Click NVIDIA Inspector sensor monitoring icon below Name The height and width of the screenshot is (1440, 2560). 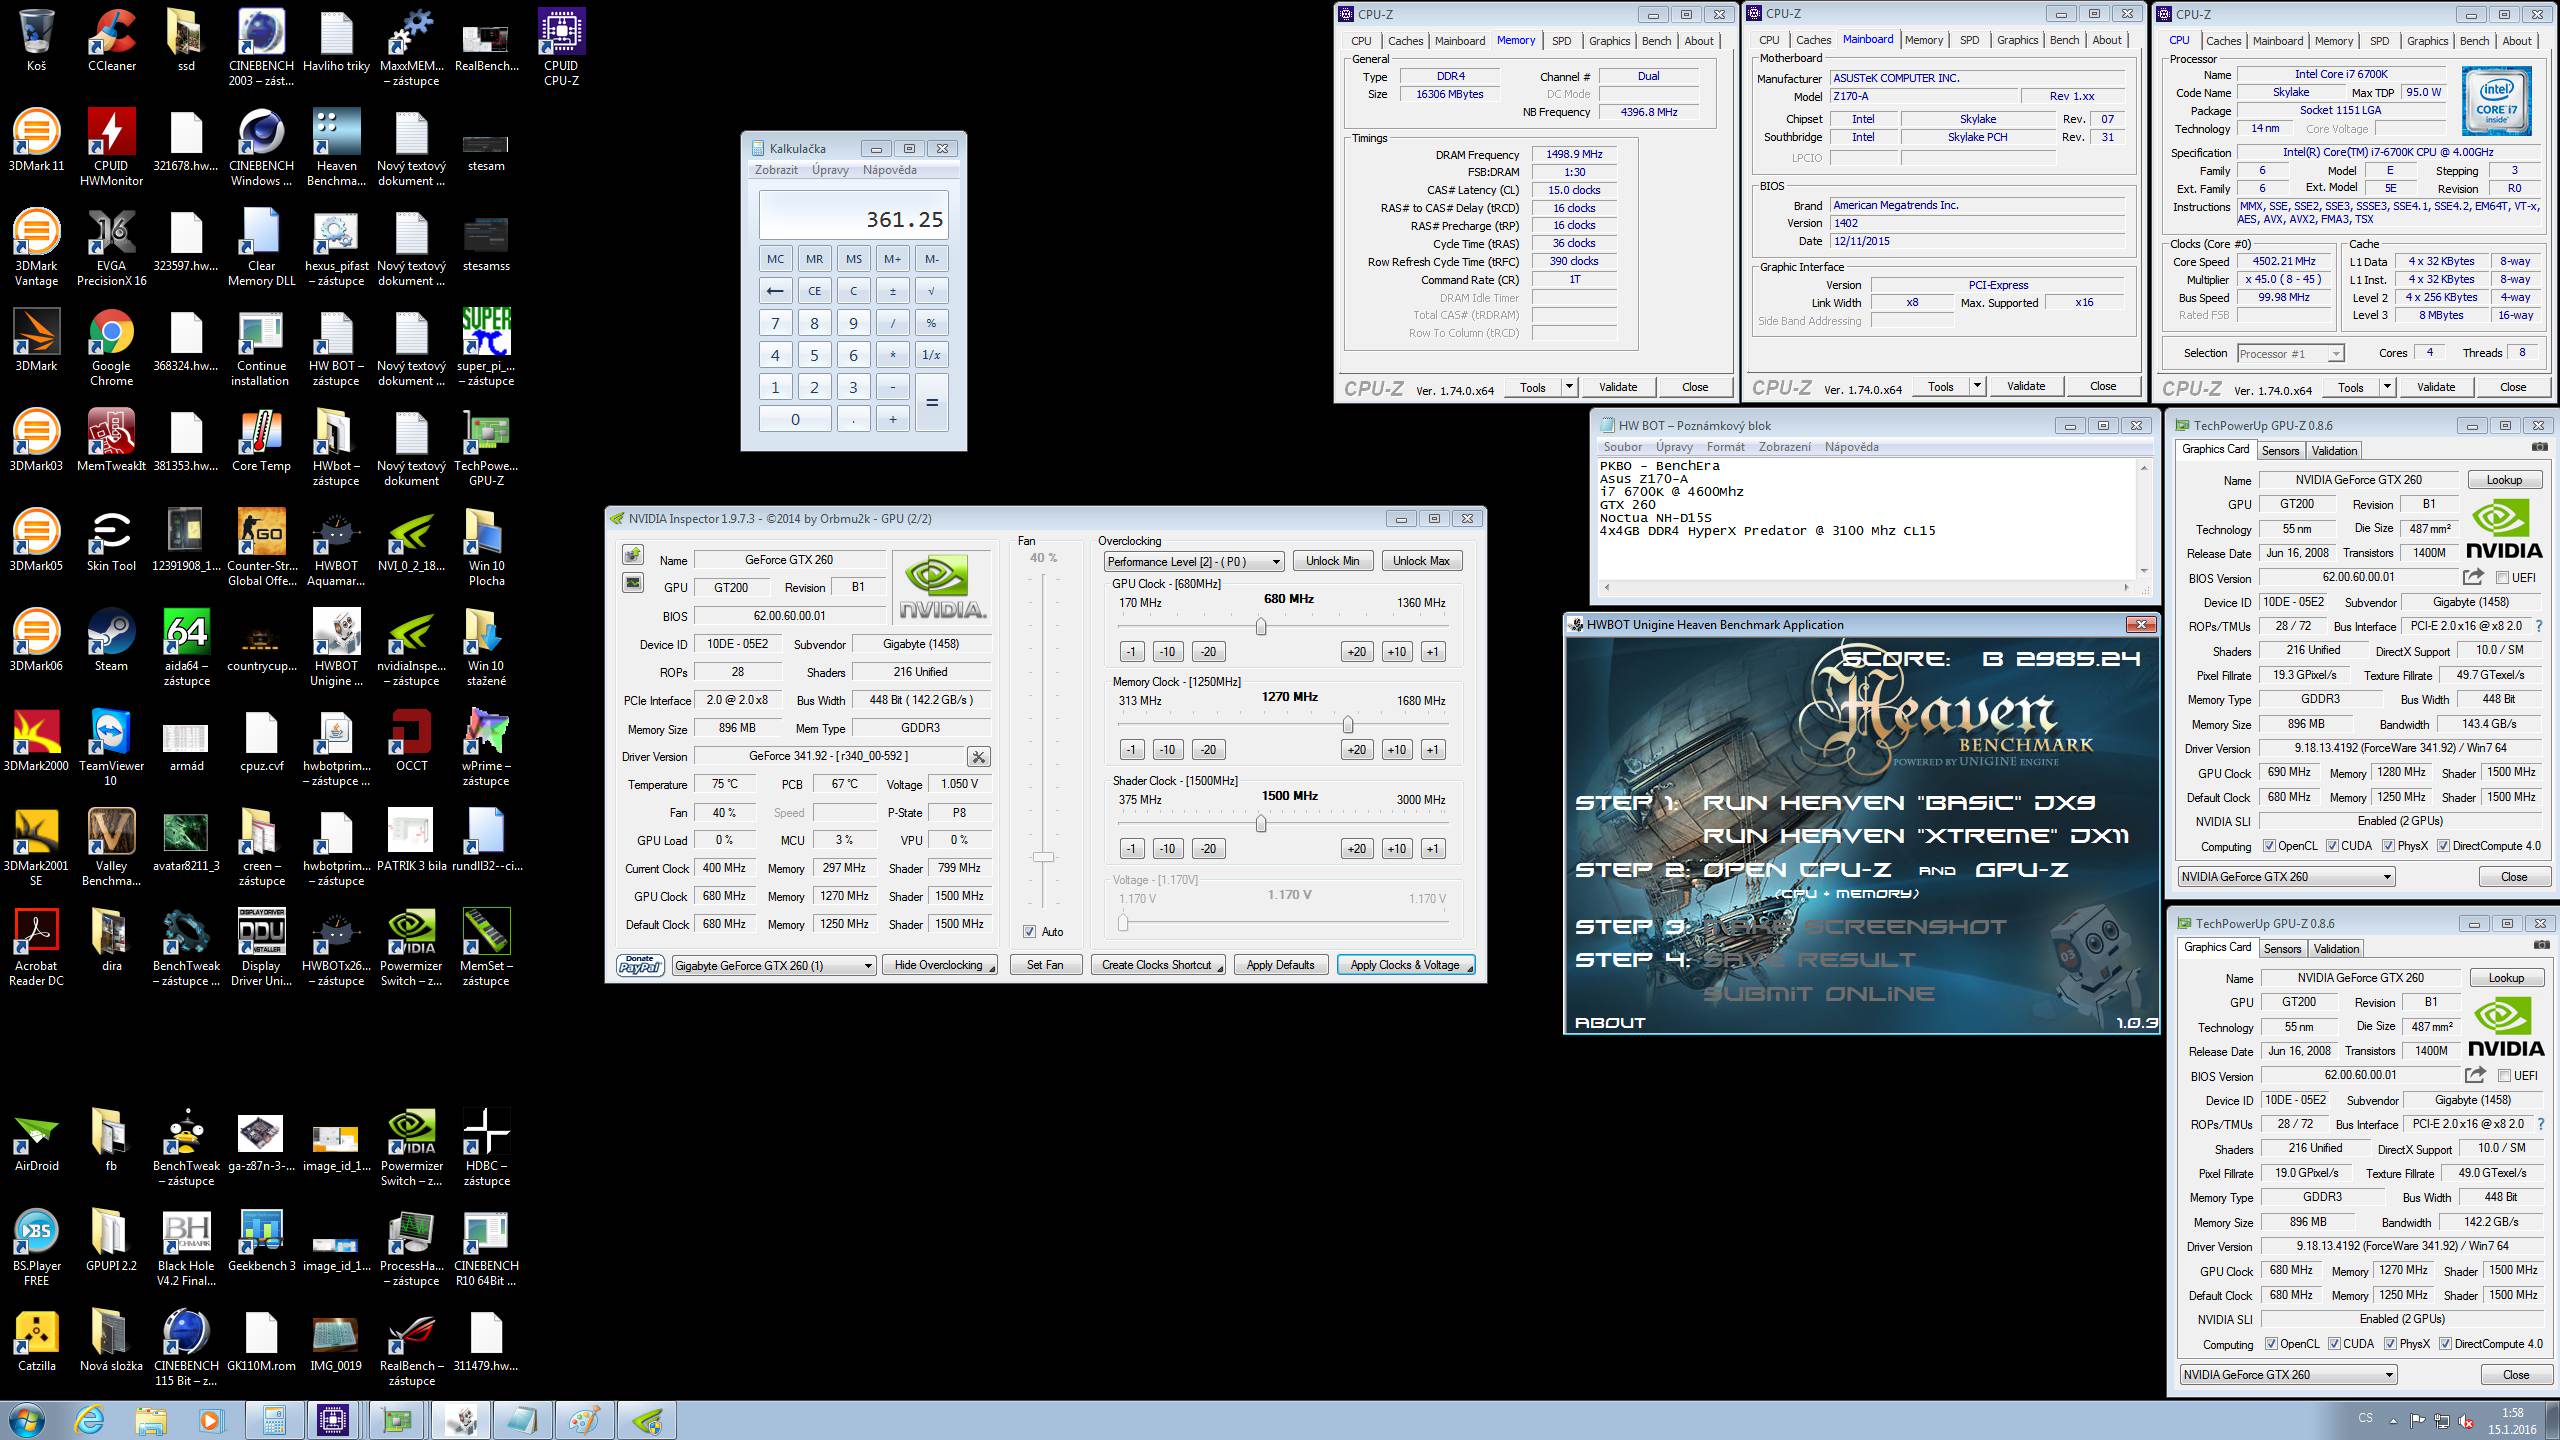click(x=633, y=582)
